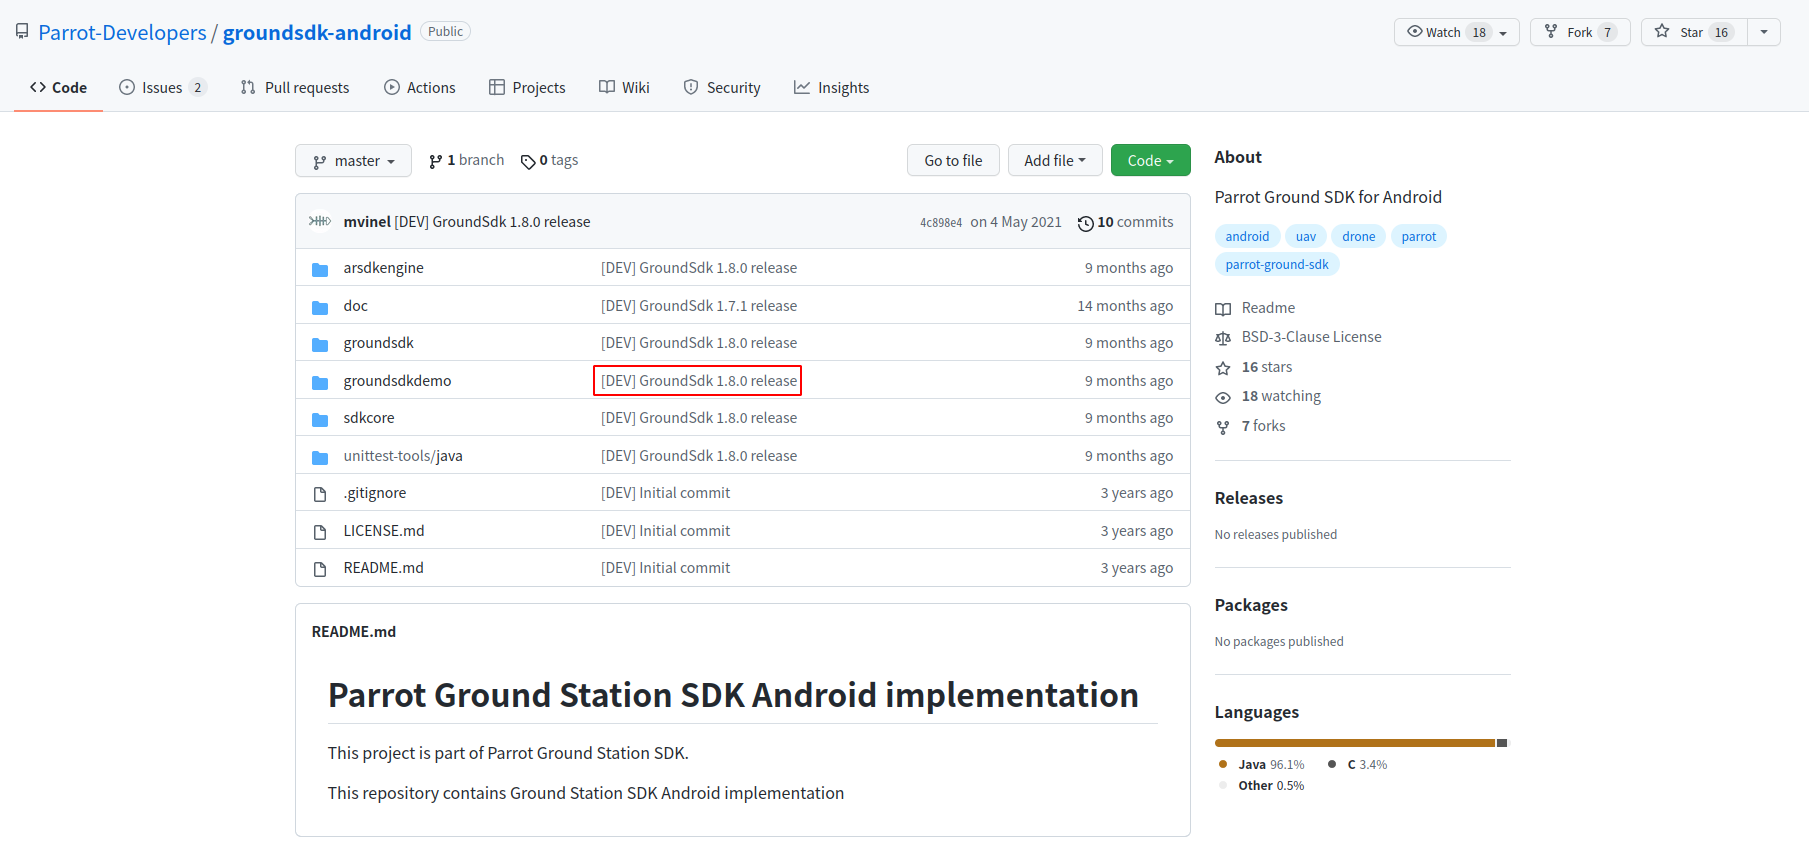Click the 4c898e4 commit hash
1809x850 pixels.
tap(941, 223)
